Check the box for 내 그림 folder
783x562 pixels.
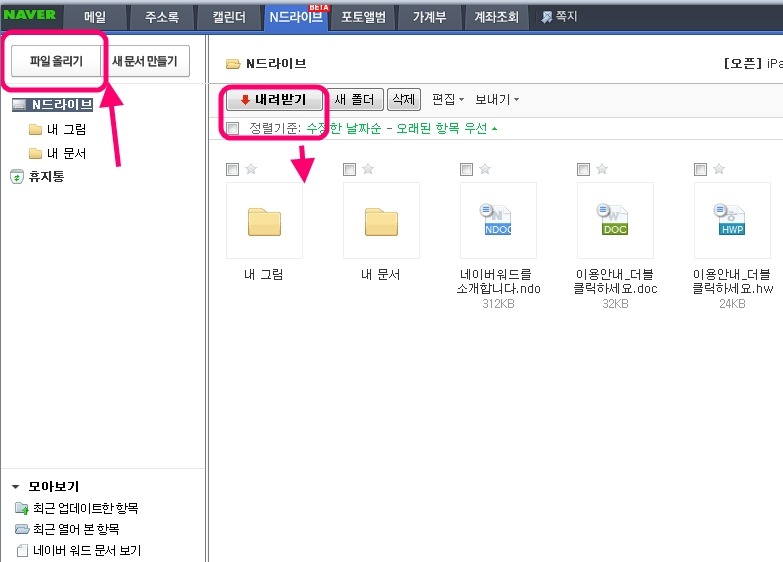(x=232, y=169)
